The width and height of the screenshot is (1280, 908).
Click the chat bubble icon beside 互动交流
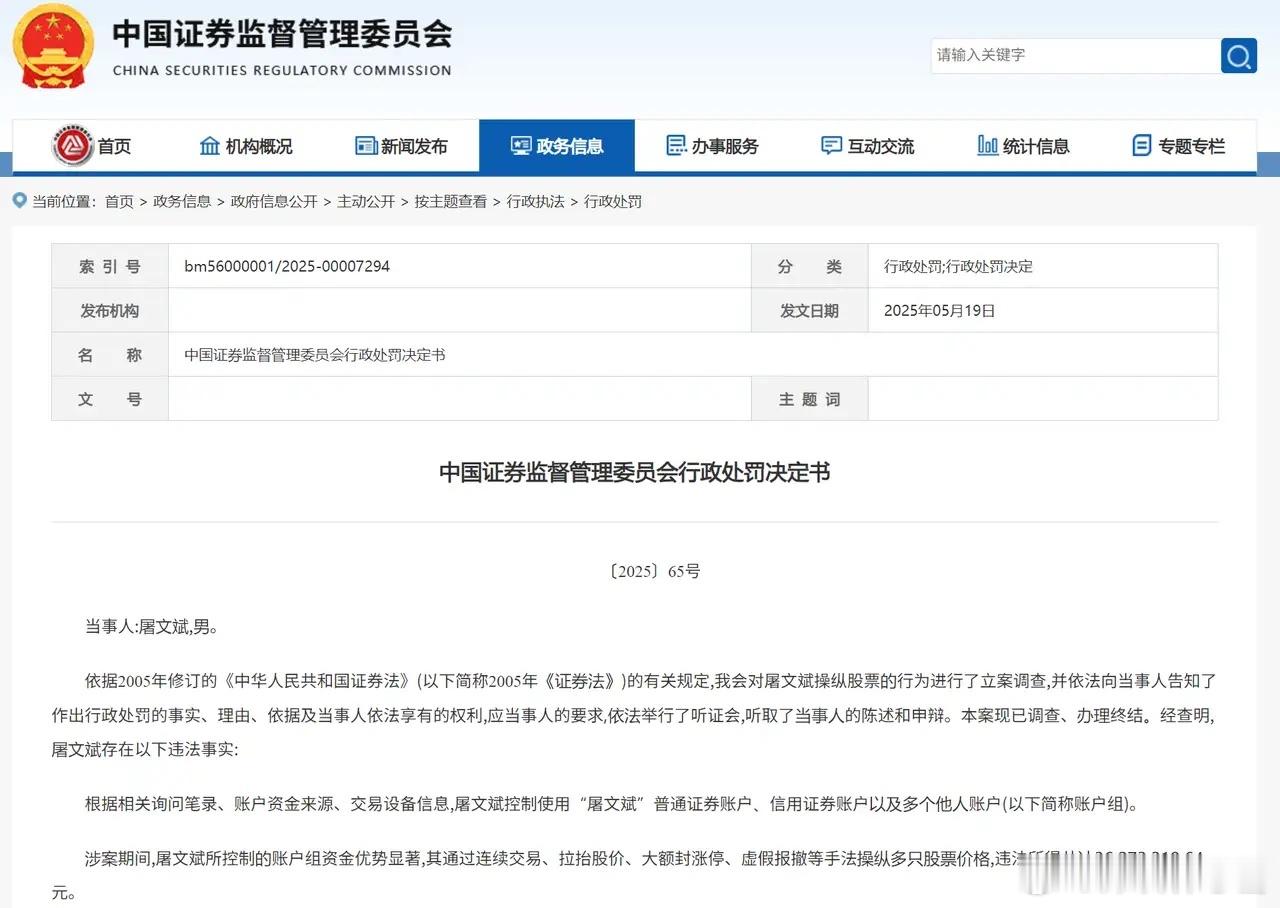[831, 146]
